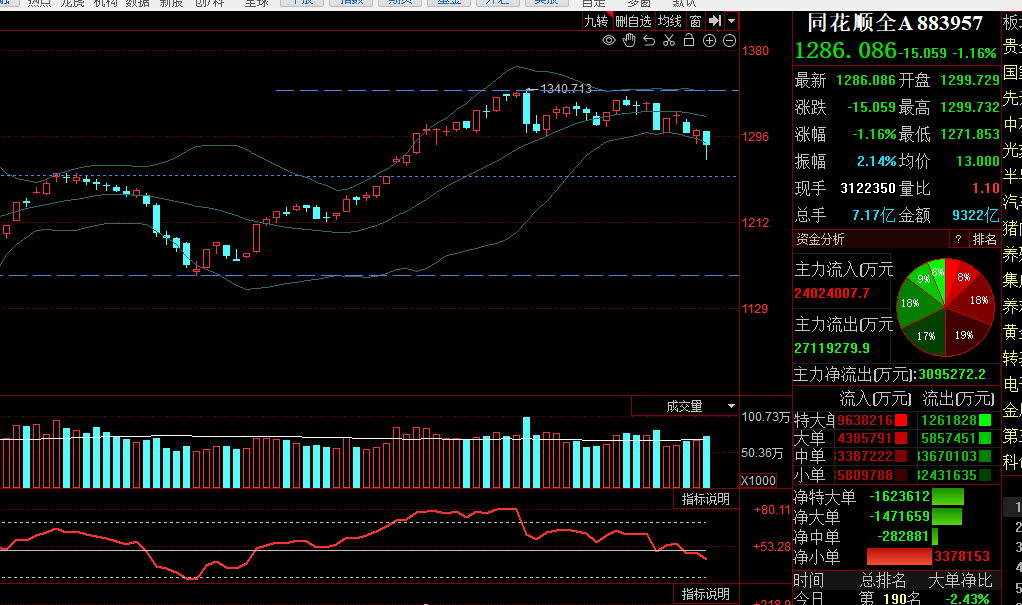Click the 均价 value 13.000

(x=978, y=161)
